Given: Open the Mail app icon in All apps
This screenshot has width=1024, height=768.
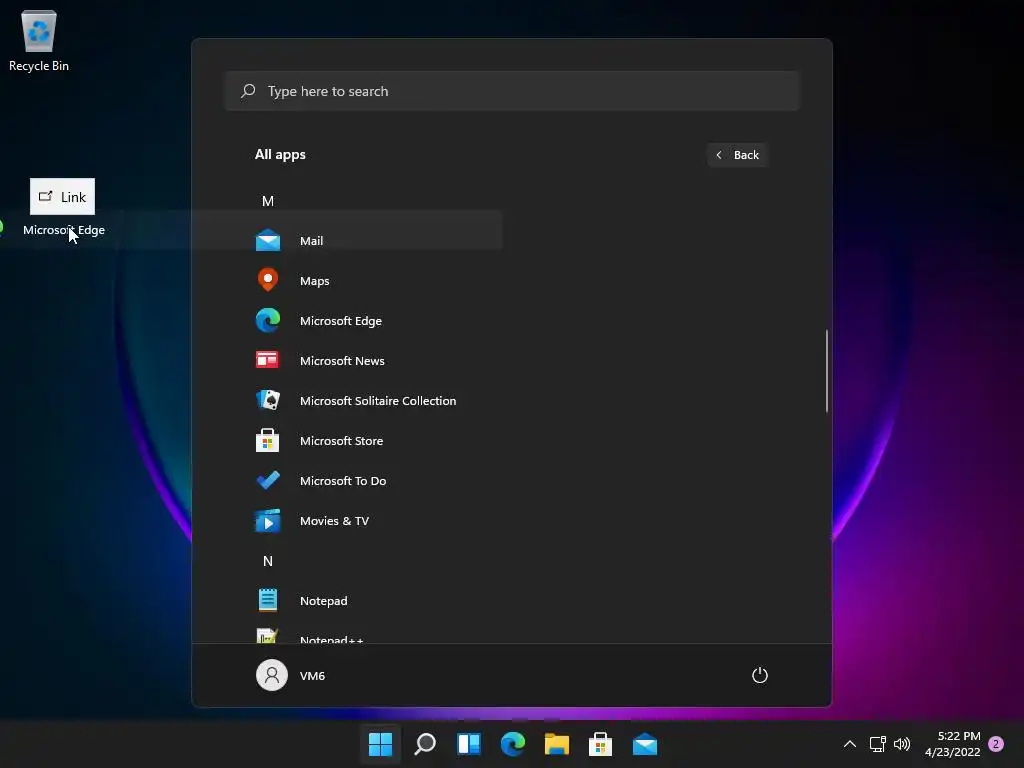Looking at the screenshot, I should 268,240.
